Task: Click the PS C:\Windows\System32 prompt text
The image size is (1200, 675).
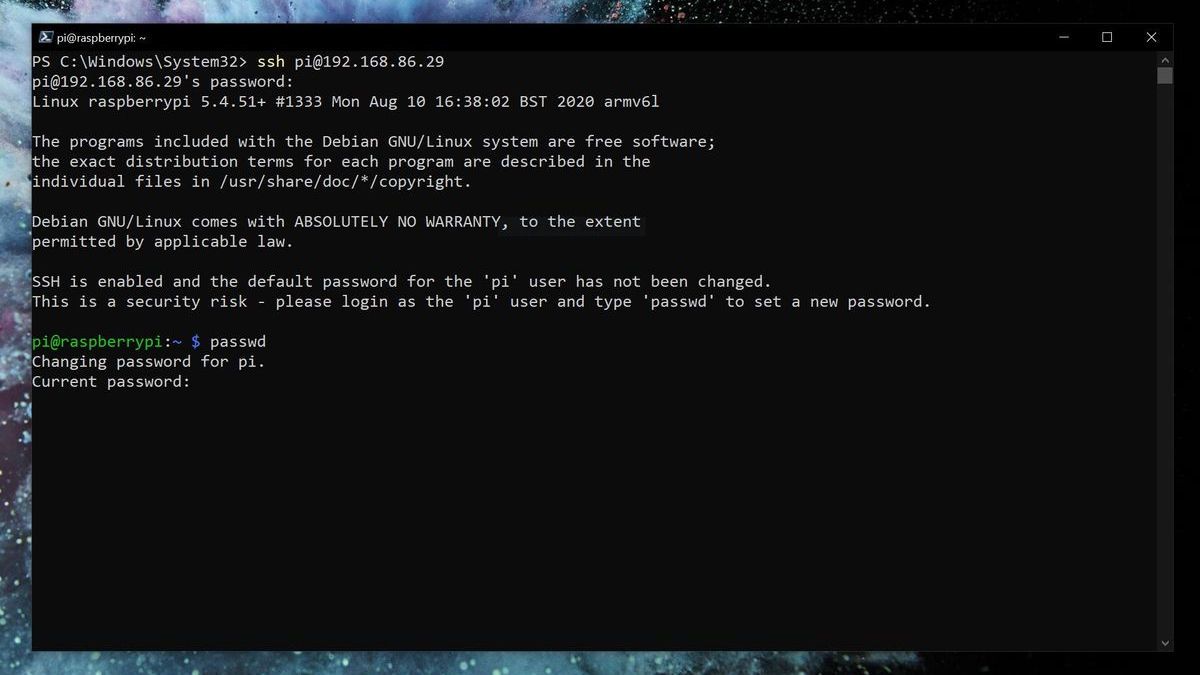Action: 140,61
